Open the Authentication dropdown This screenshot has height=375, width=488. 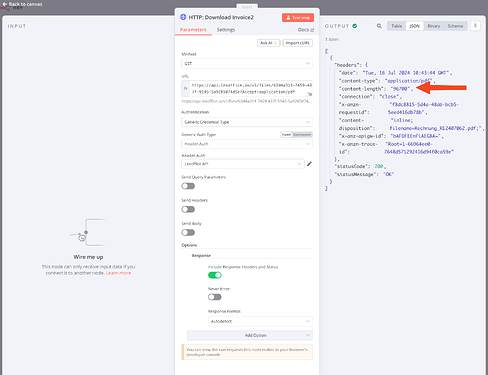(247, 122)
